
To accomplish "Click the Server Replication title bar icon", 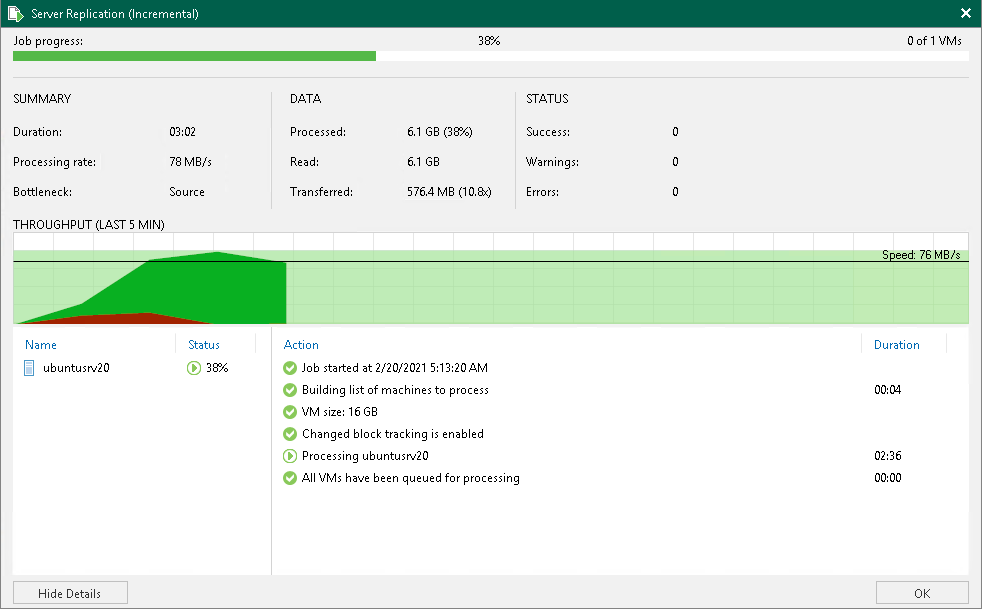I will (x=16, y=13).
